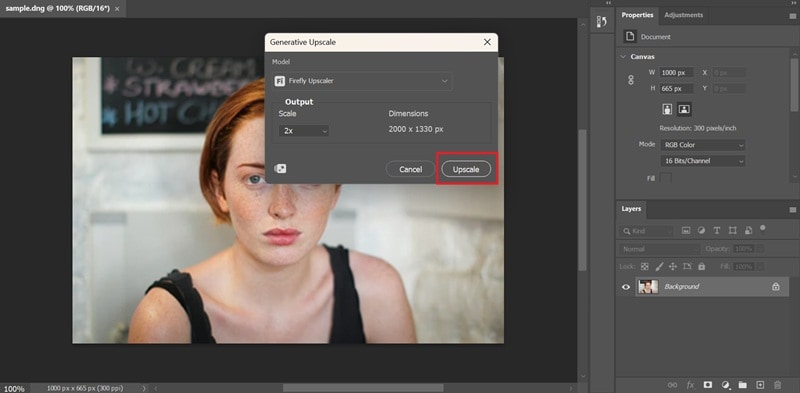Image resolution: width=800 pixels, height=393 pixels.
Task: Create a new layer
Action: (x=760, y=385)
